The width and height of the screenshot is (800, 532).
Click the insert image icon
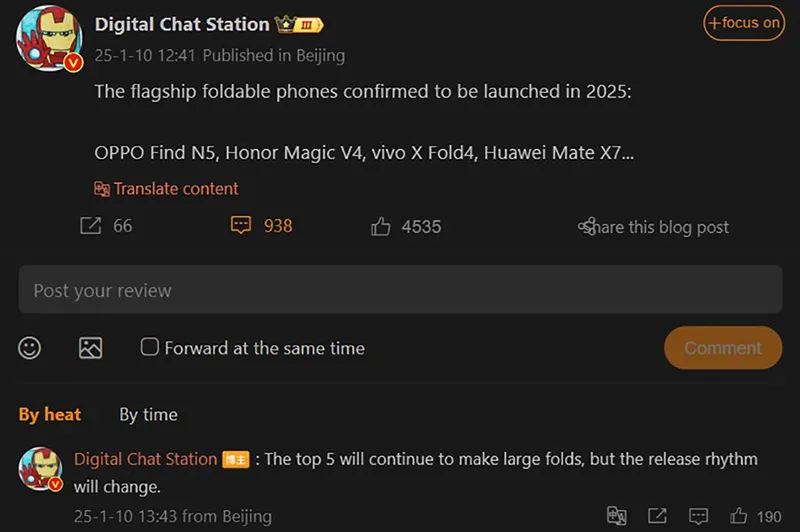pyautogui.click(x=91, y=347)
